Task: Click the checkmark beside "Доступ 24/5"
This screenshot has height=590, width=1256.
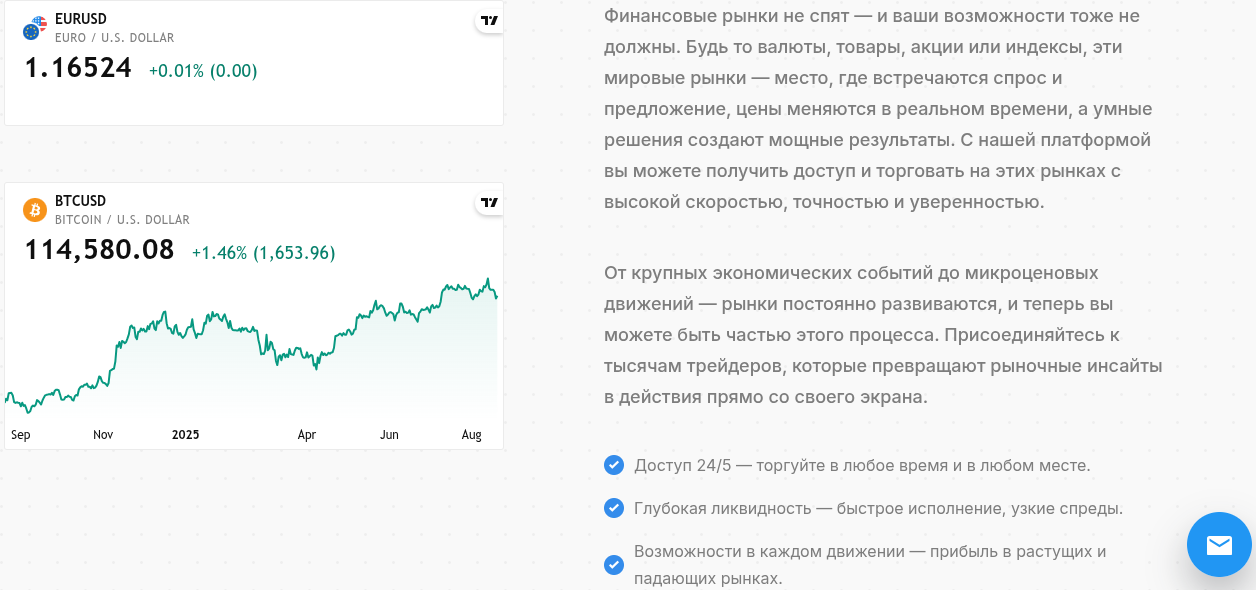Action: [614, 465]
